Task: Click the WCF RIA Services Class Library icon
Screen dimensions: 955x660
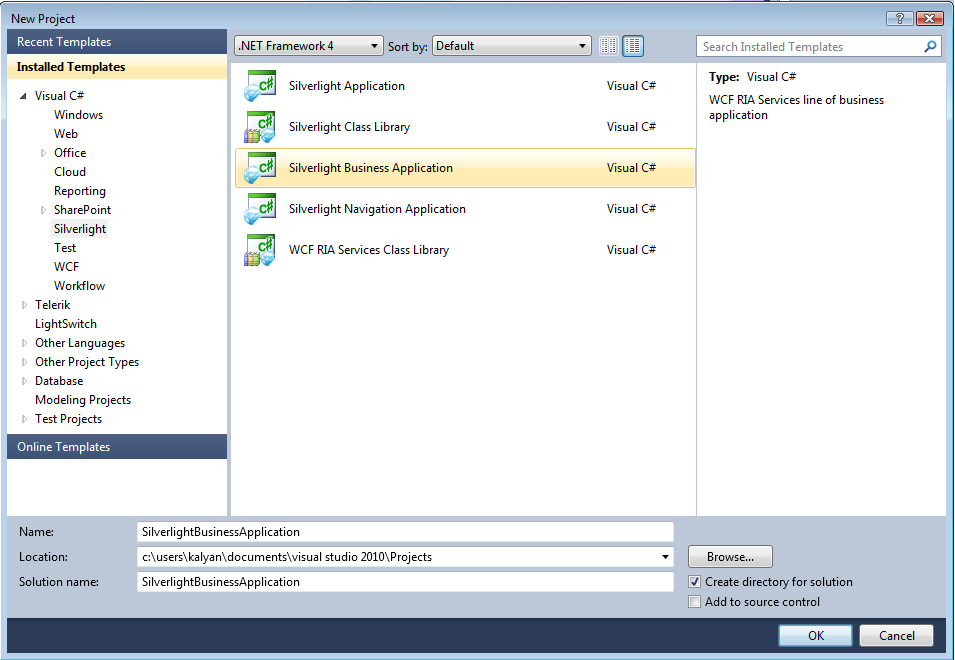Action: pos(260,250)
